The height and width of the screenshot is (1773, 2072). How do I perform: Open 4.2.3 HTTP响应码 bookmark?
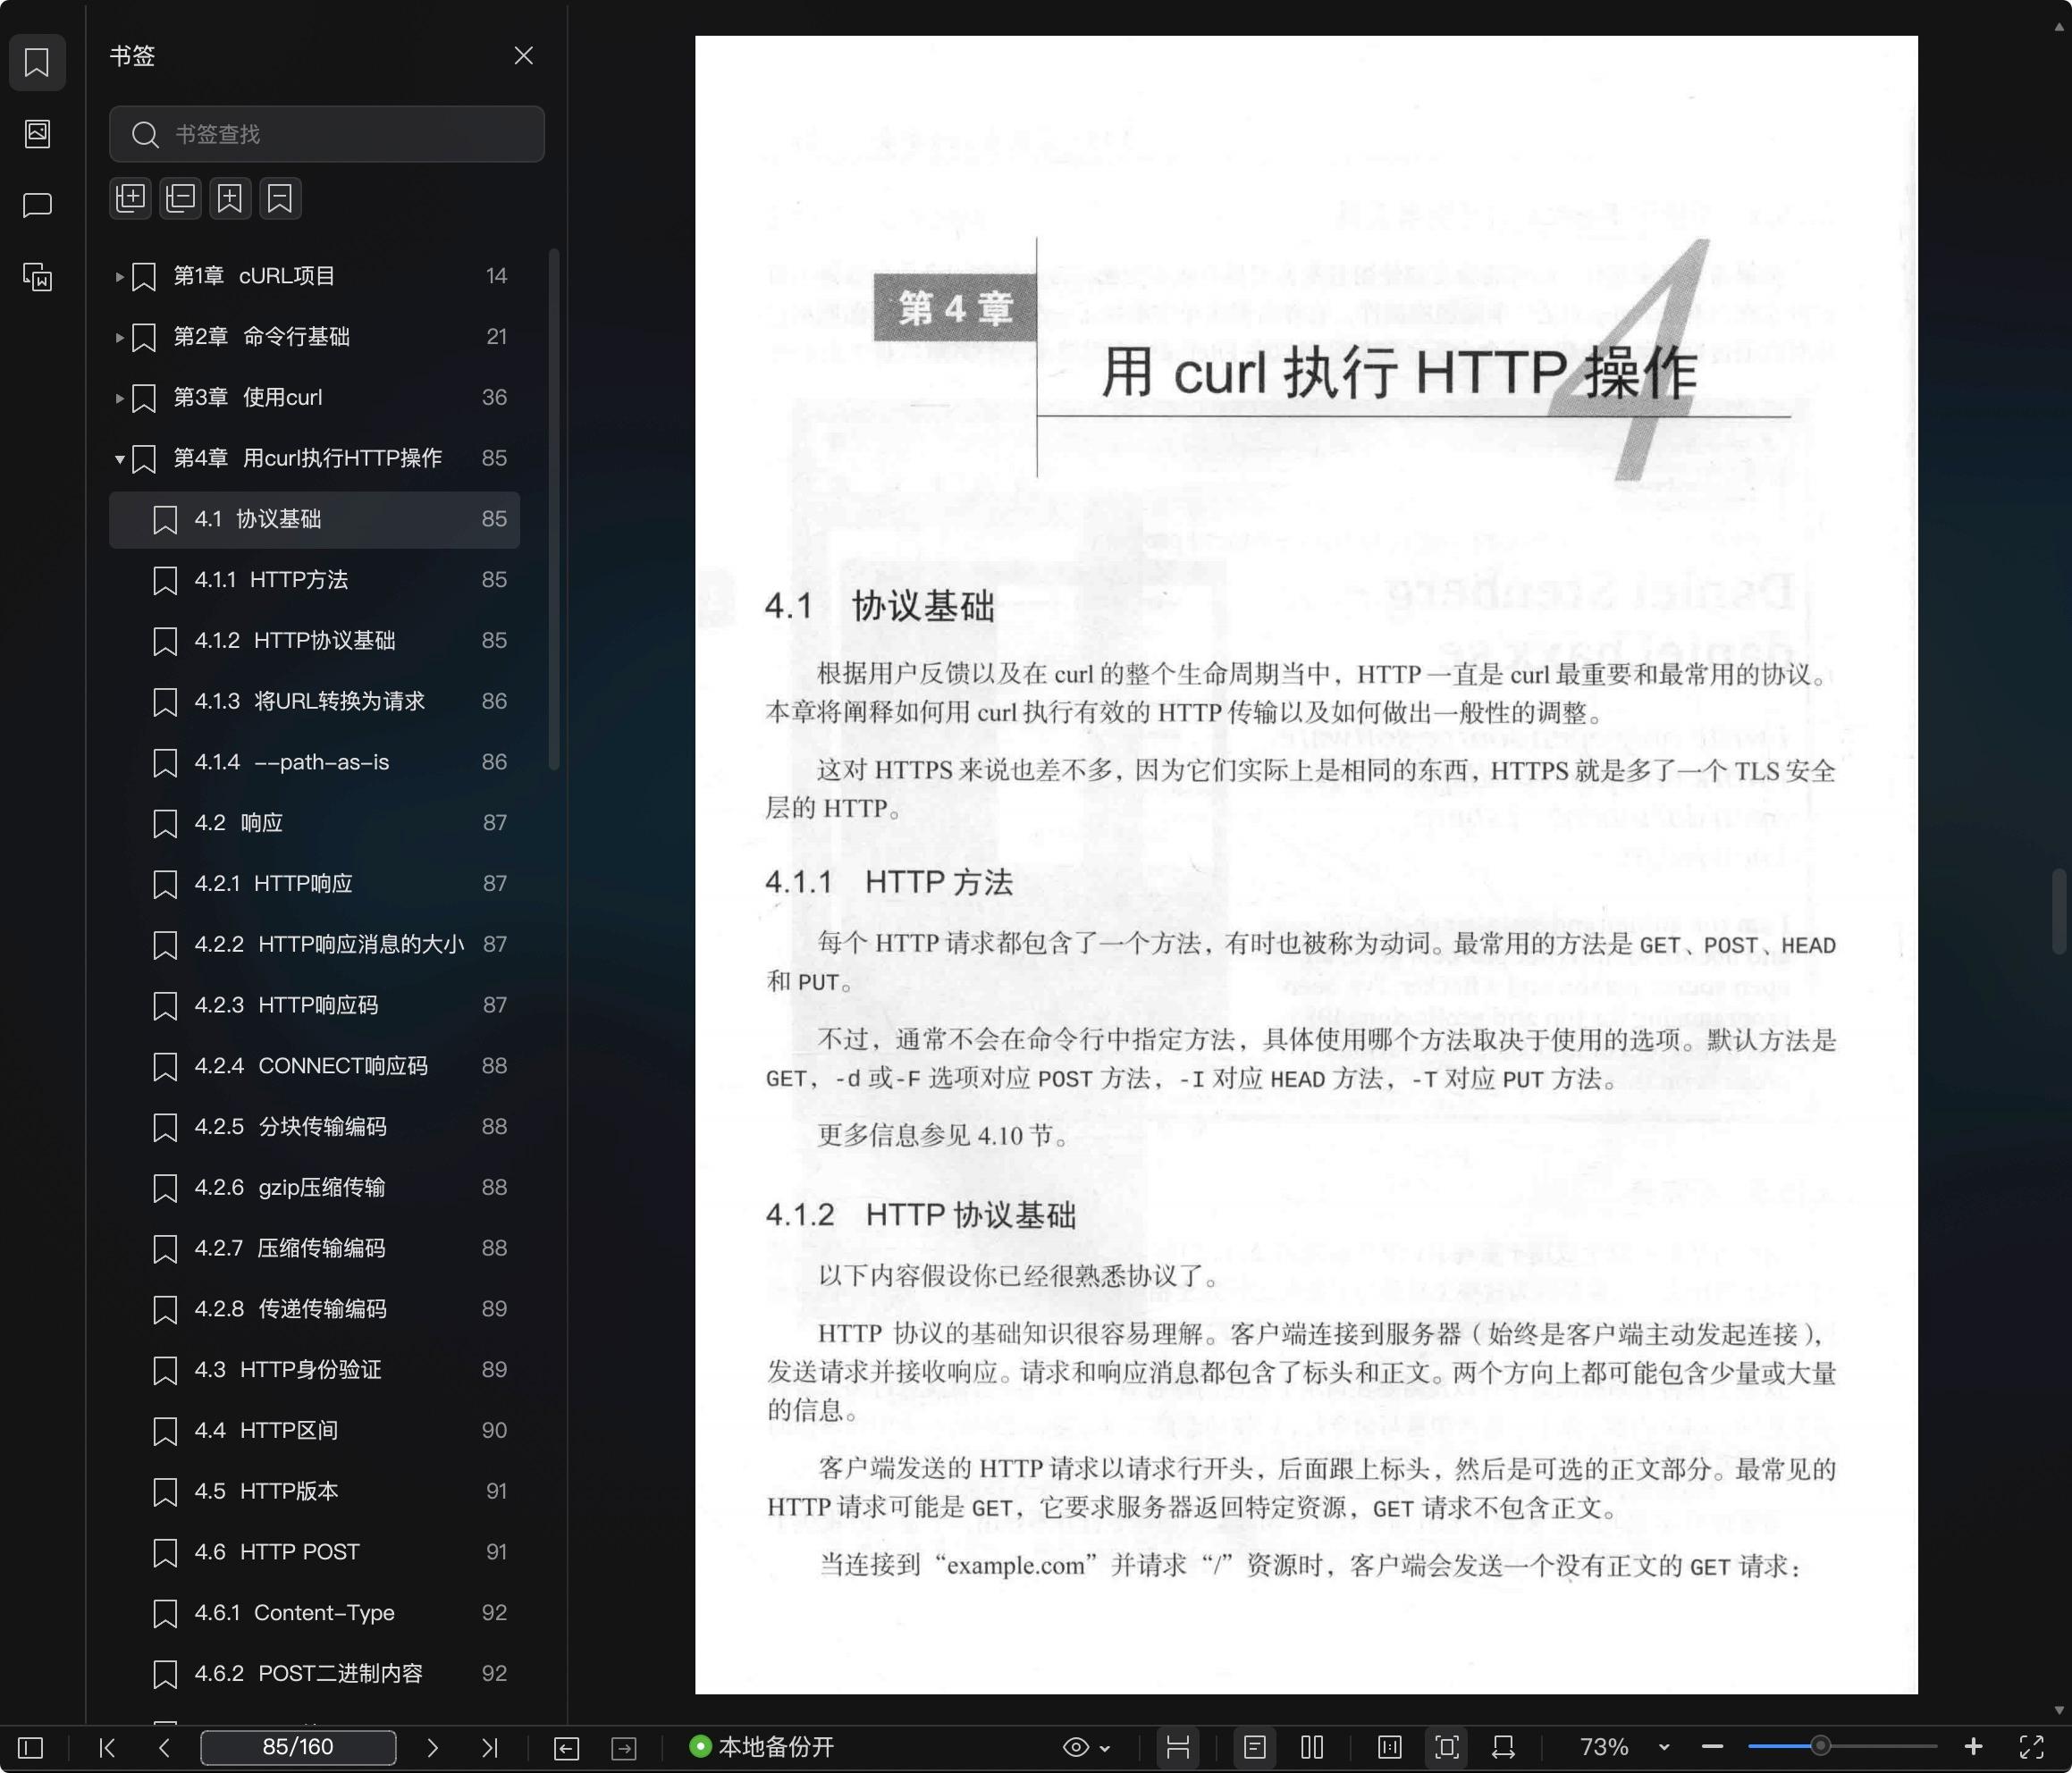(x=314, y=1005)
